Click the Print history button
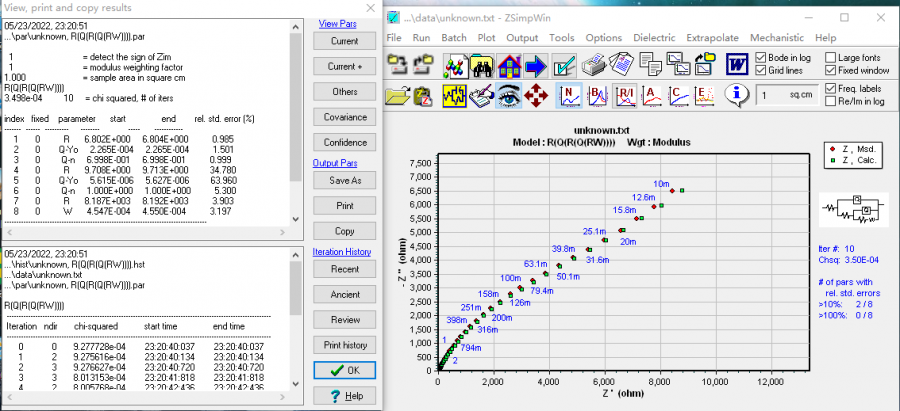900x411 pixels. pyautogui.click(x=344, y=345)
